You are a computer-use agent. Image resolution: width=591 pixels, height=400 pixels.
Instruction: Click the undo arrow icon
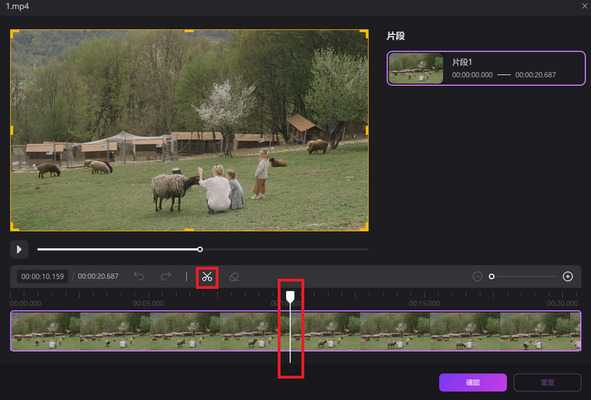click(x=139, y=276)
